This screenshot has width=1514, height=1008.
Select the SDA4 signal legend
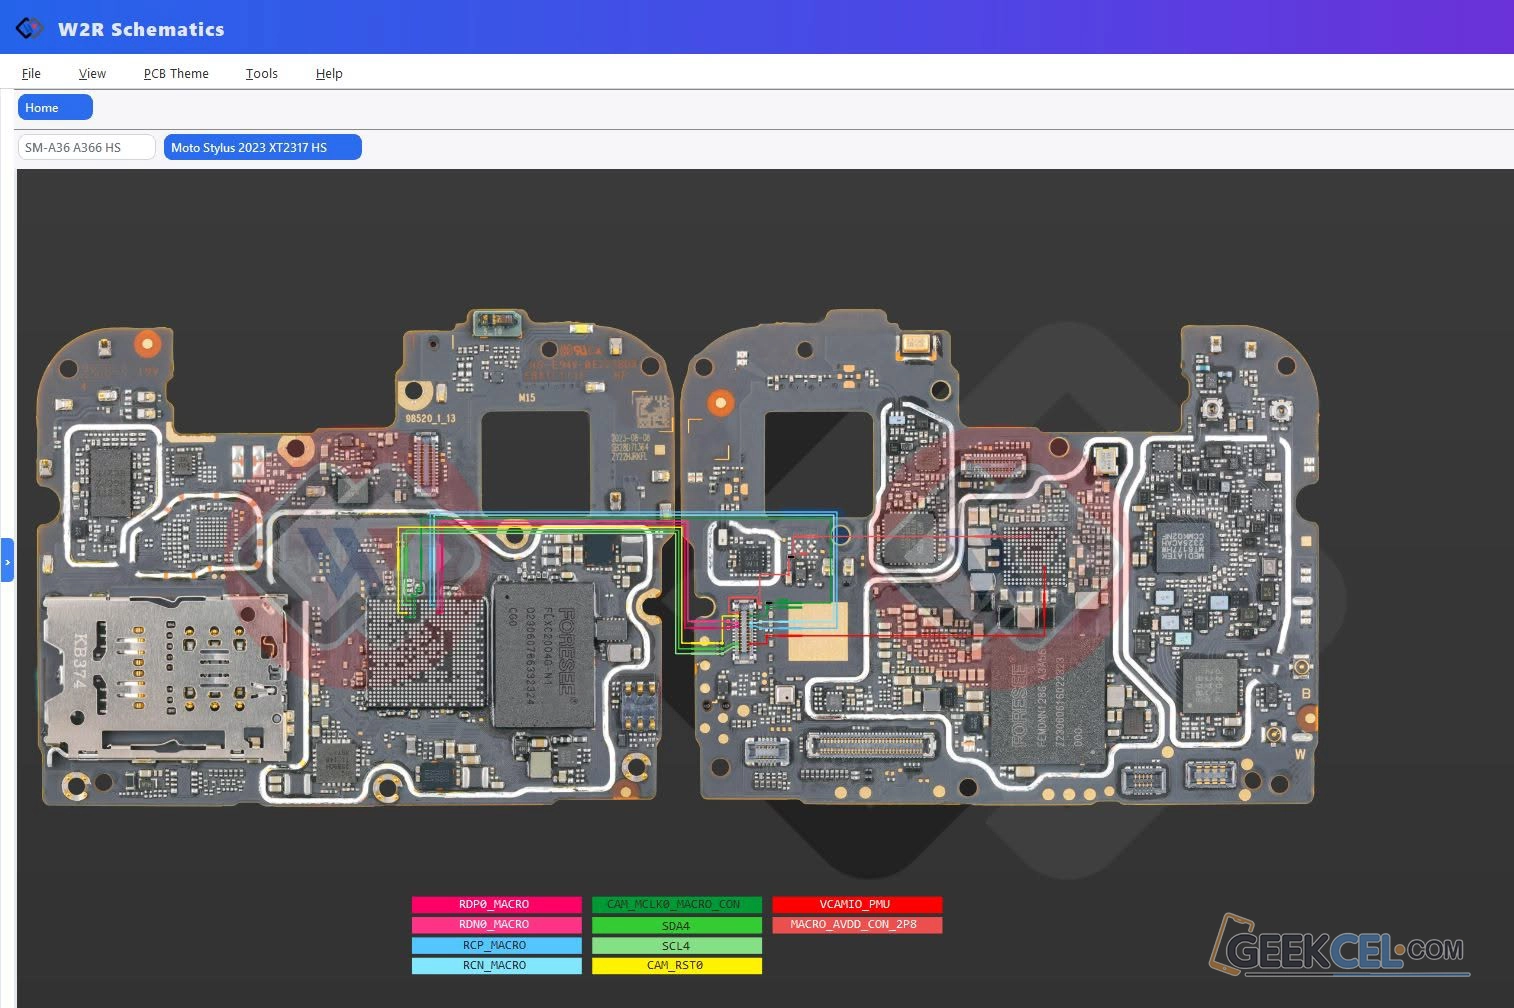(677, 925)
